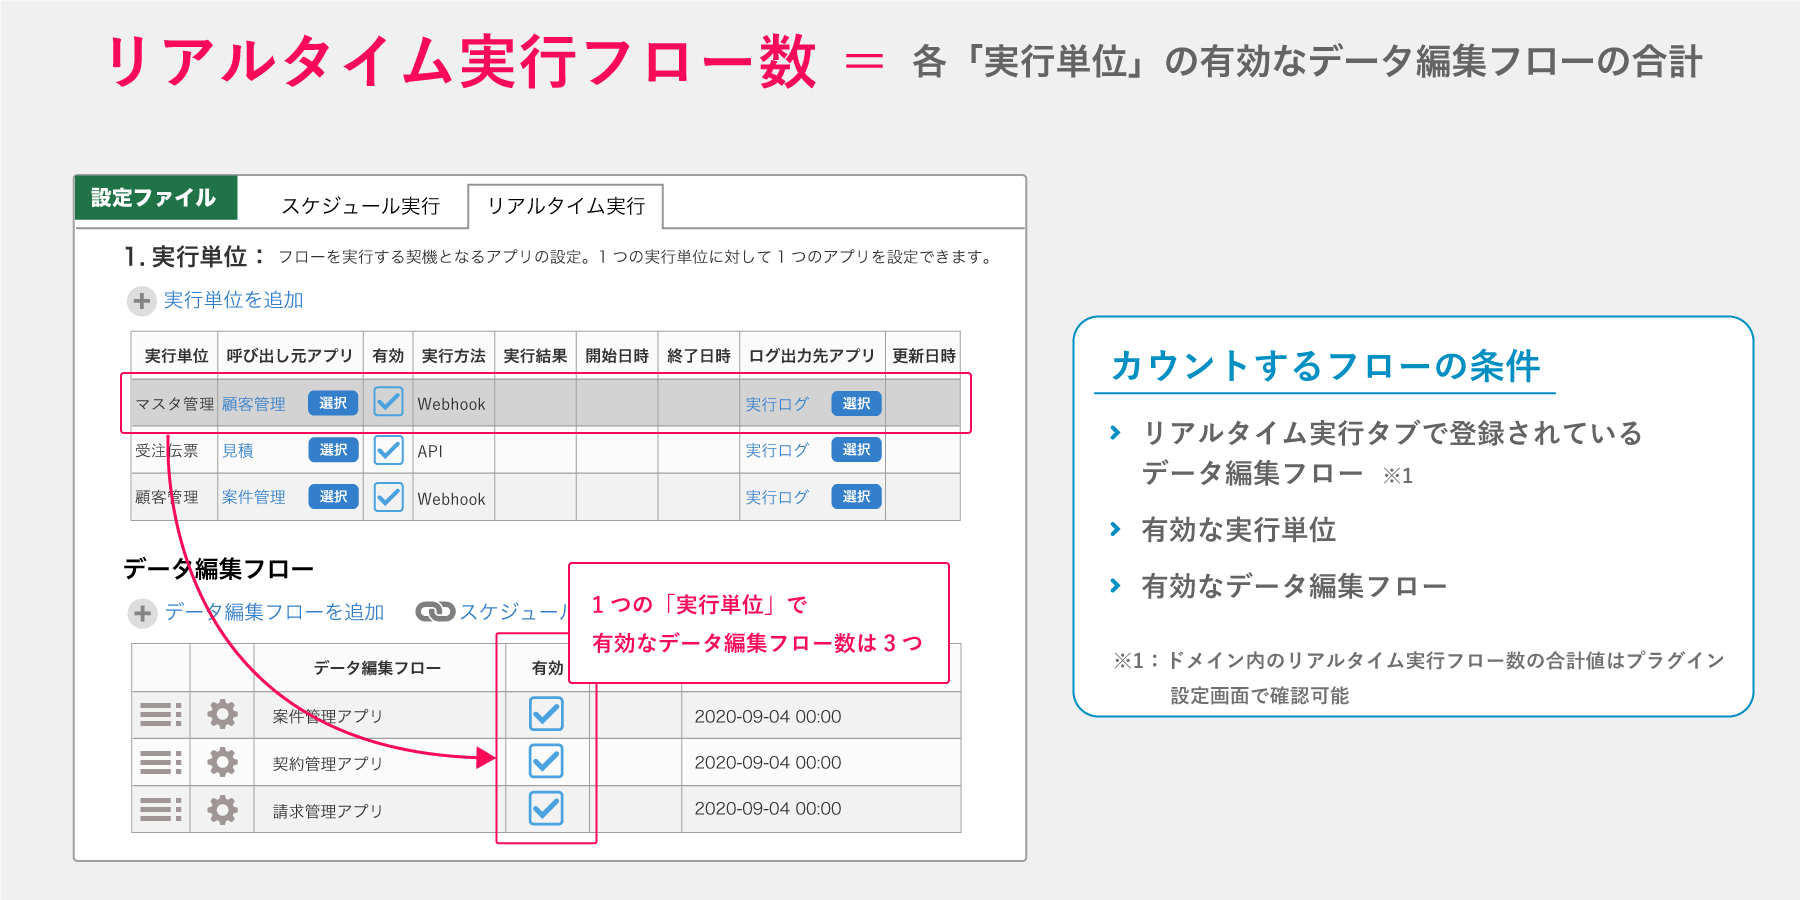1800x900 pixels.
Task: Click the 見積 source app link
Action: pyautogui.click(x=238, y=451)
